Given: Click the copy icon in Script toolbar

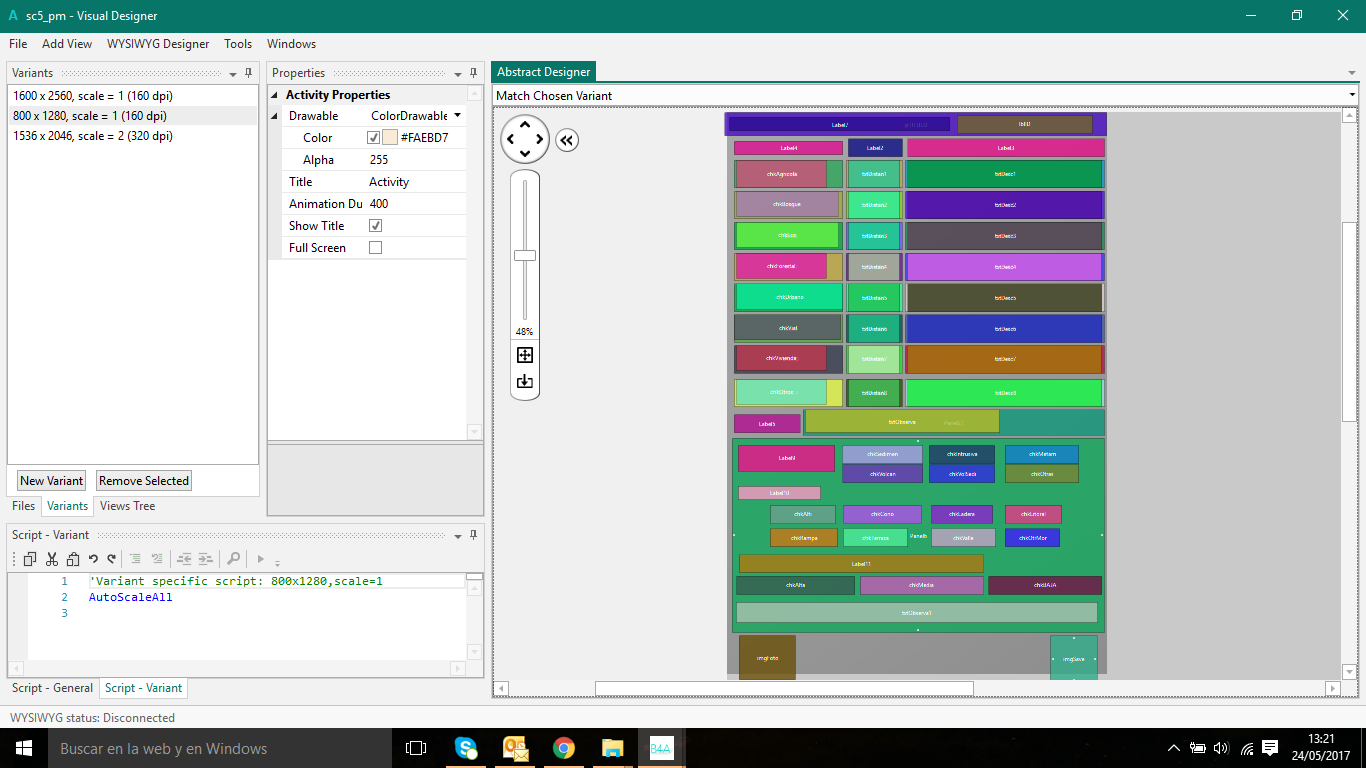Looking at the screenshot, I should tap(30, 559).
